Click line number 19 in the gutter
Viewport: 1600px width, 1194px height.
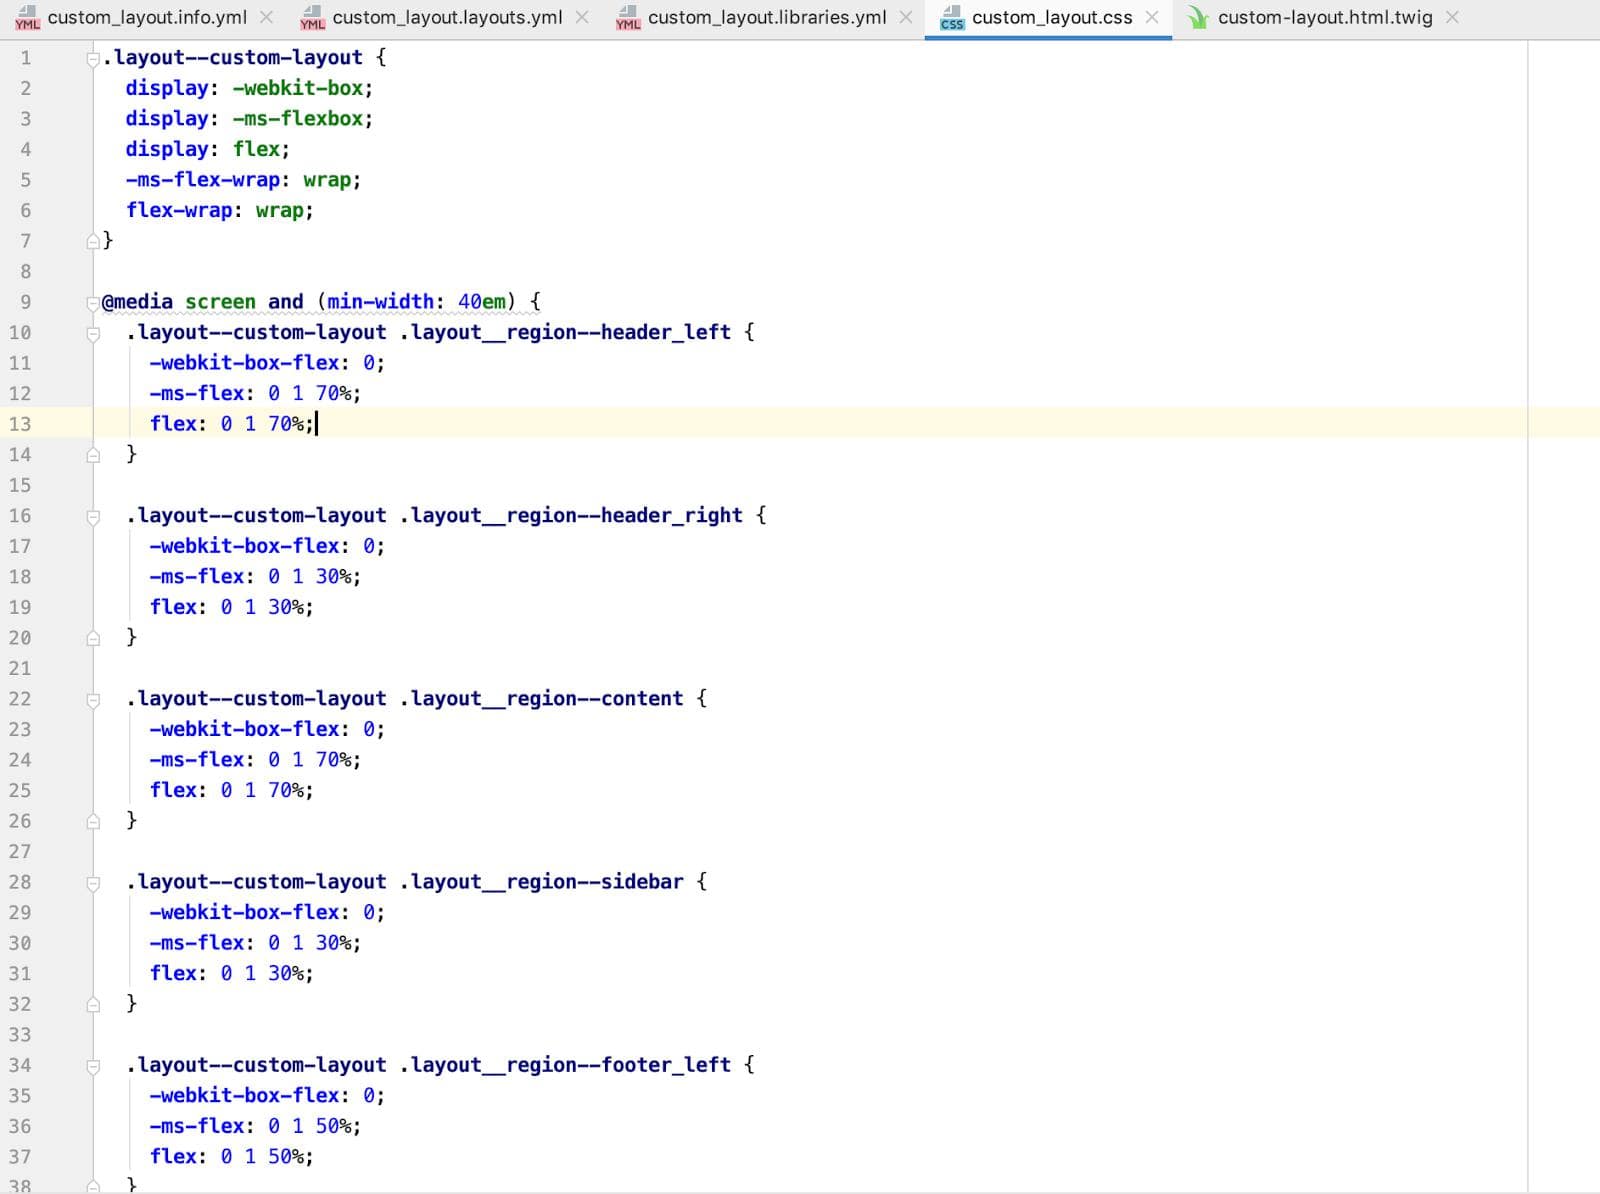tap(20, 607)
